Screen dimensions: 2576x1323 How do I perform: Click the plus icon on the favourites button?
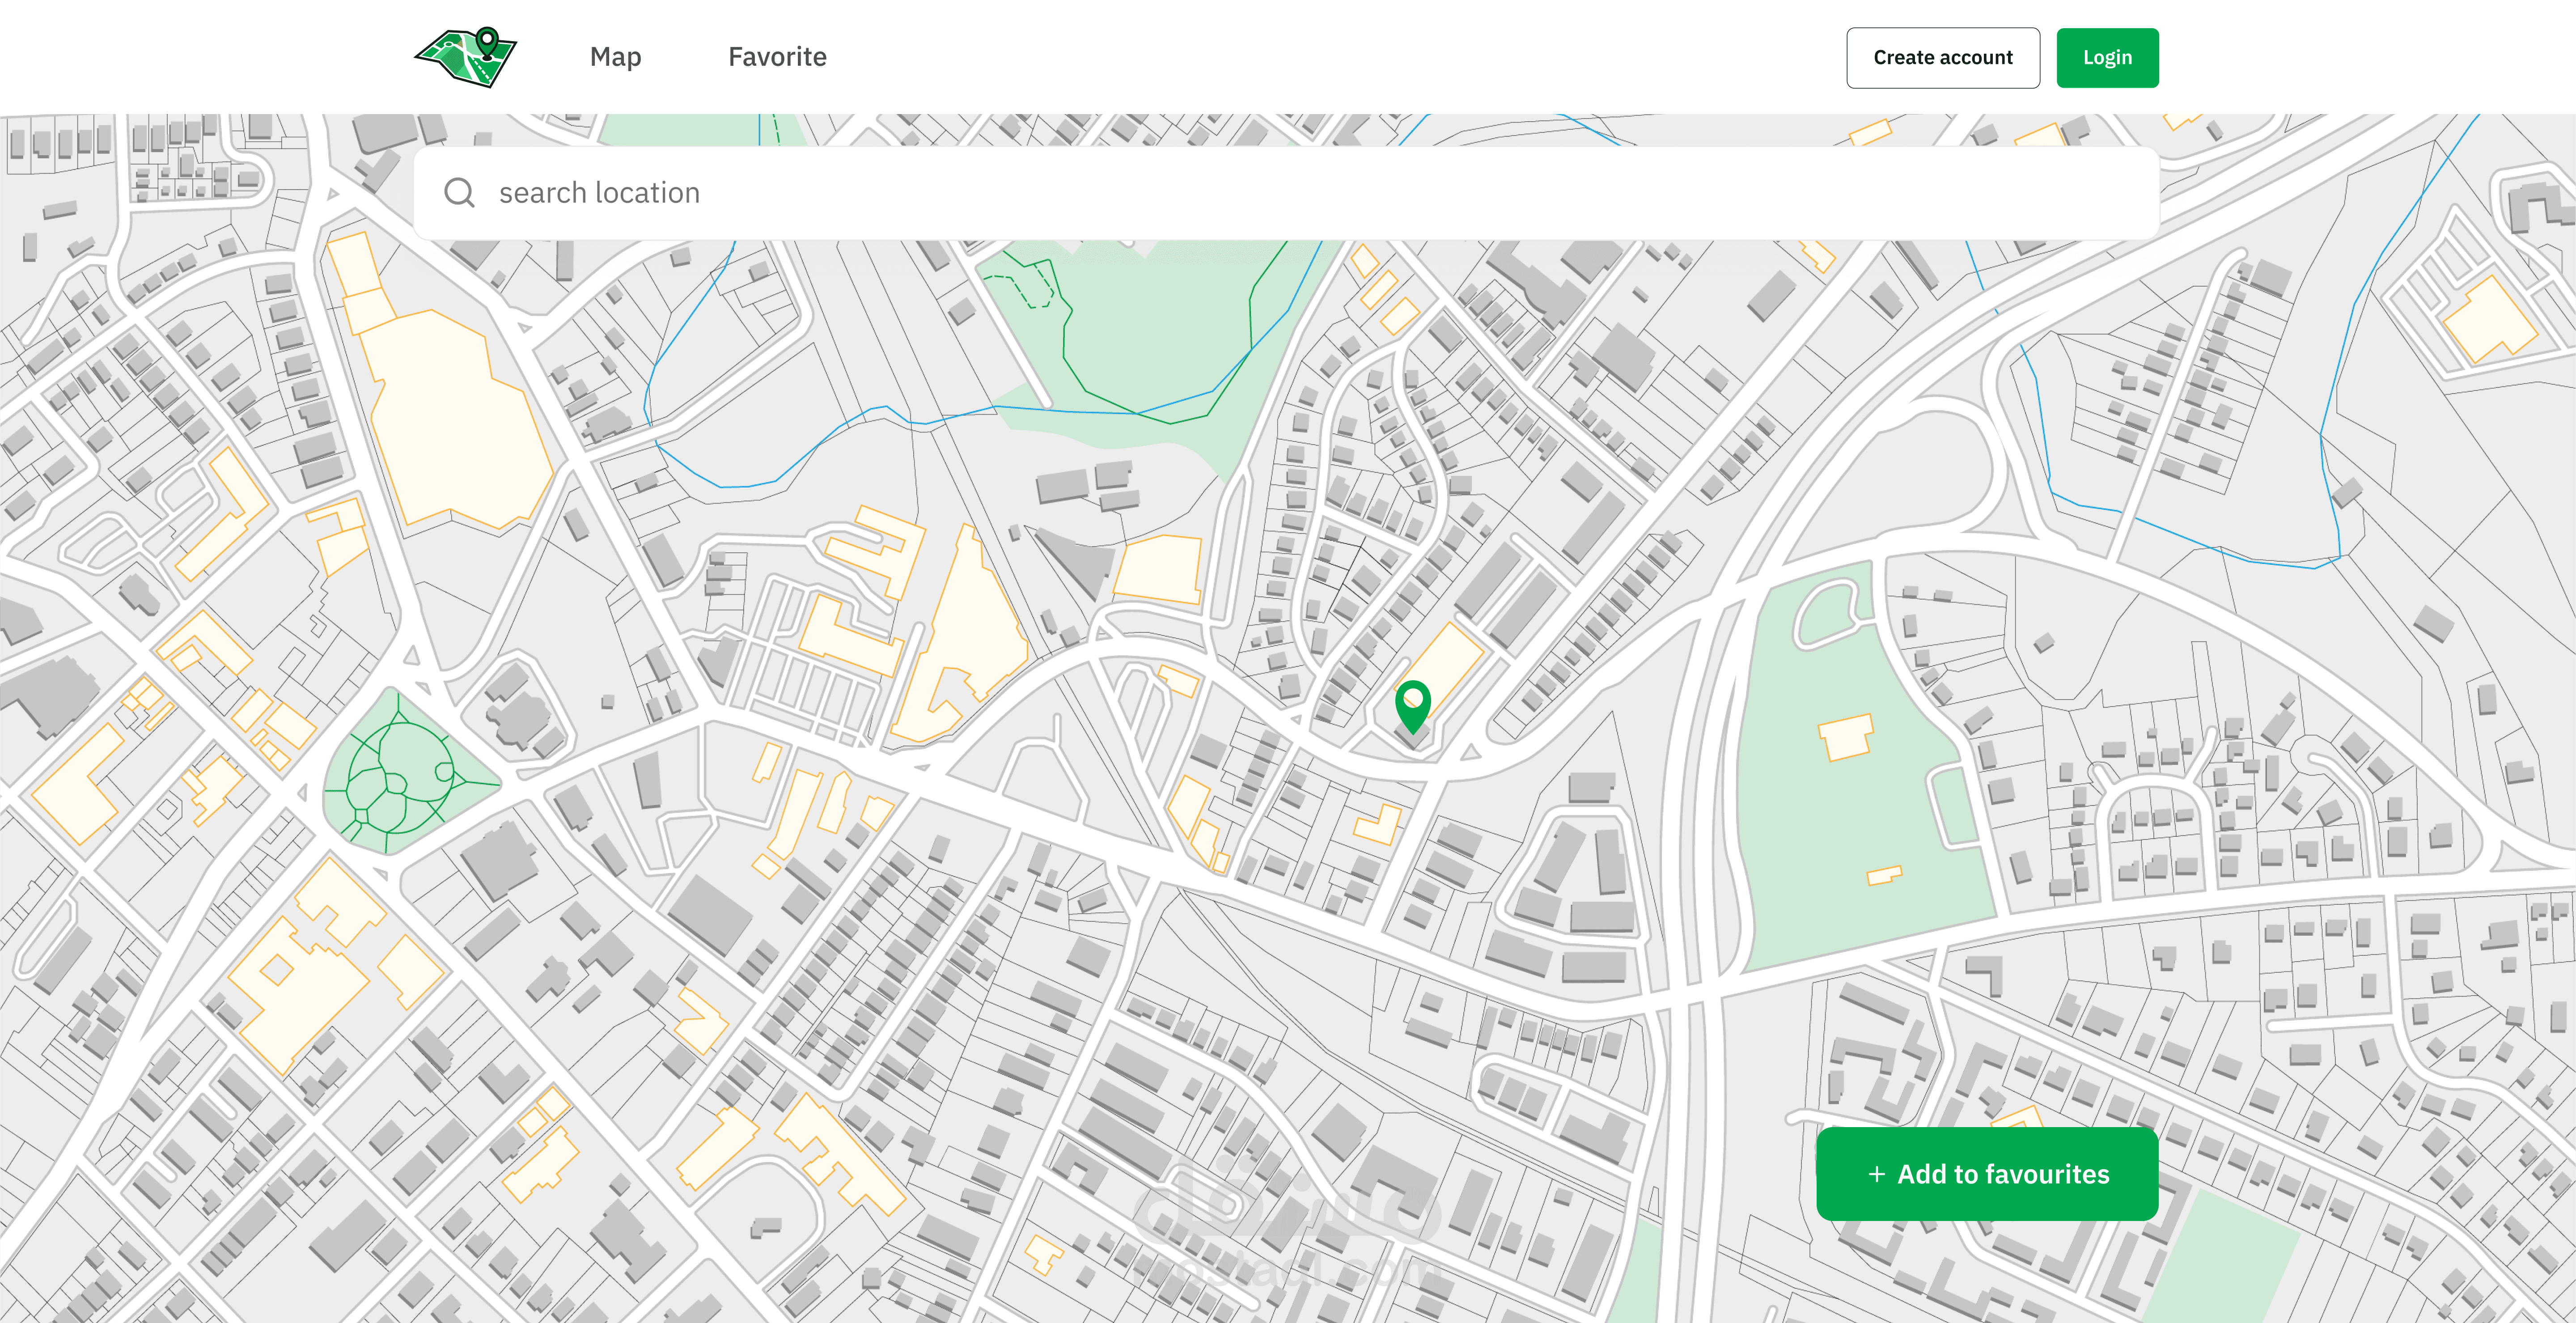1877,1174
